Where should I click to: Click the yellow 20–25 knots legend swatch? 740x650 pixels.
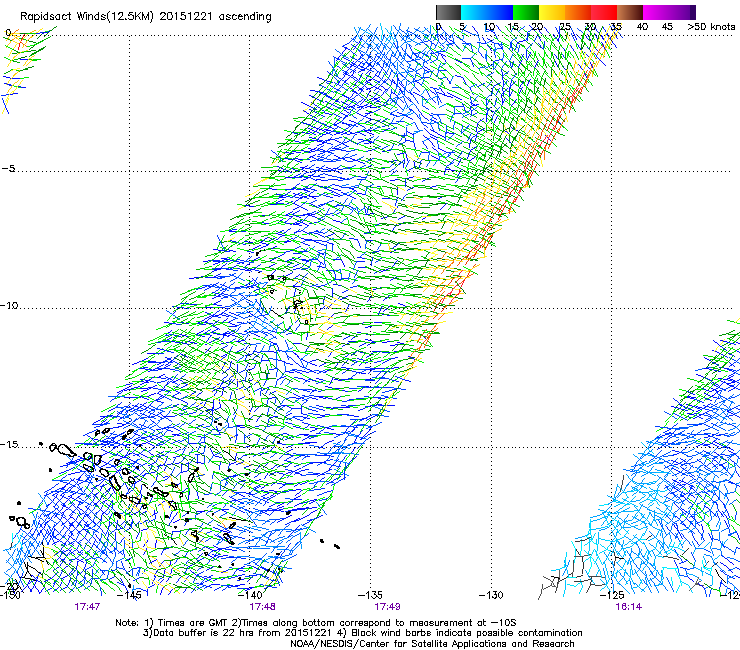coord(552,12)
